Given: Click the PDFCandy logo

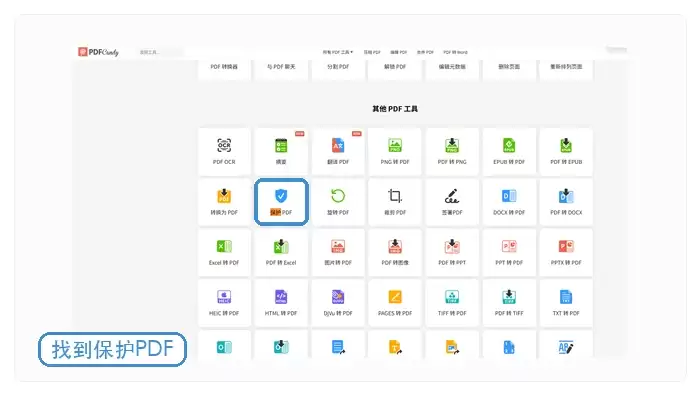Looking at the screenshot, I should tap(99, 52).
